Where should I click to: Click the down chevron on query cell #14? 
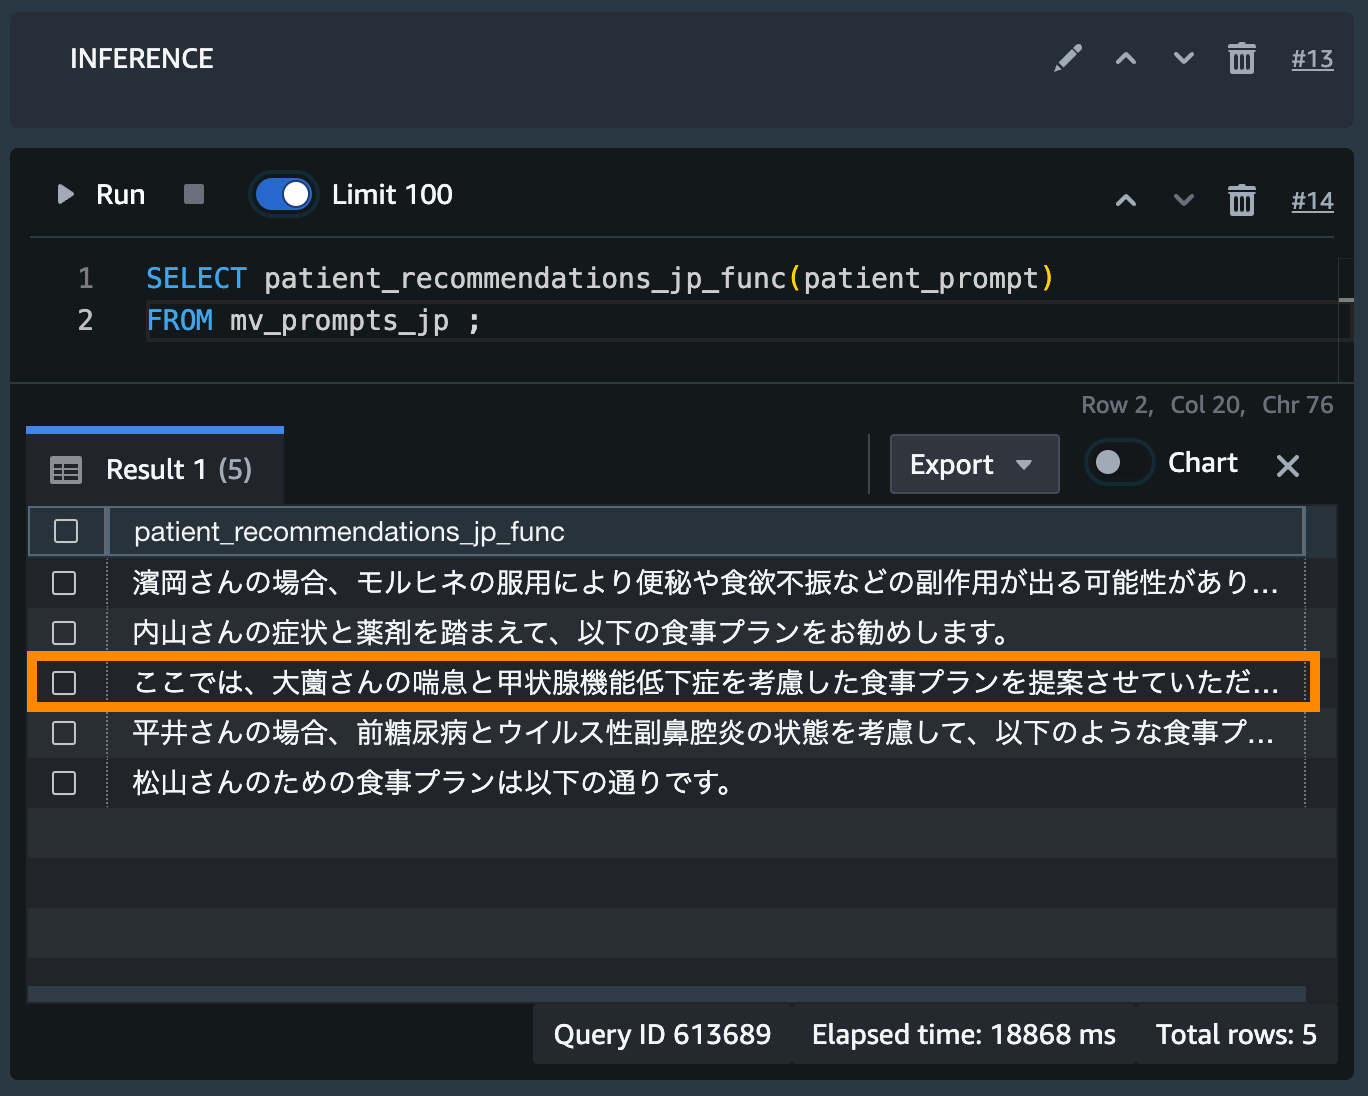click(x=1183, y=199)
